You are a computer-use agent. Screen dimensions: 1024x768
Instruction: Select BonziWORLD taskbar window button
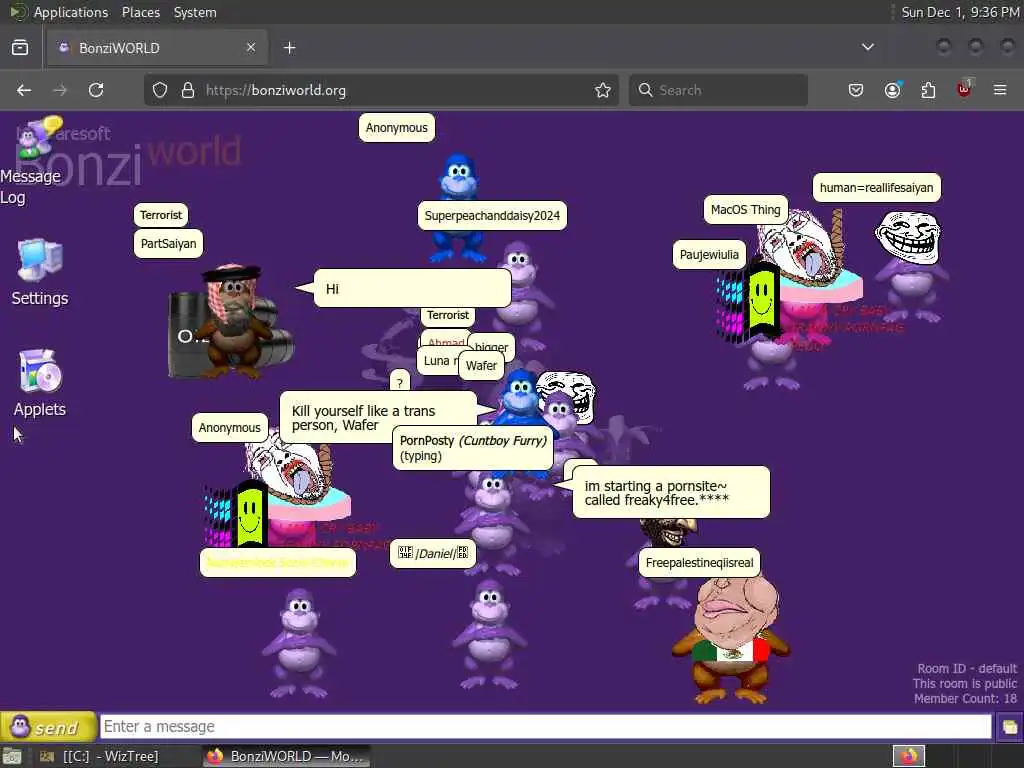coord(285,756)
